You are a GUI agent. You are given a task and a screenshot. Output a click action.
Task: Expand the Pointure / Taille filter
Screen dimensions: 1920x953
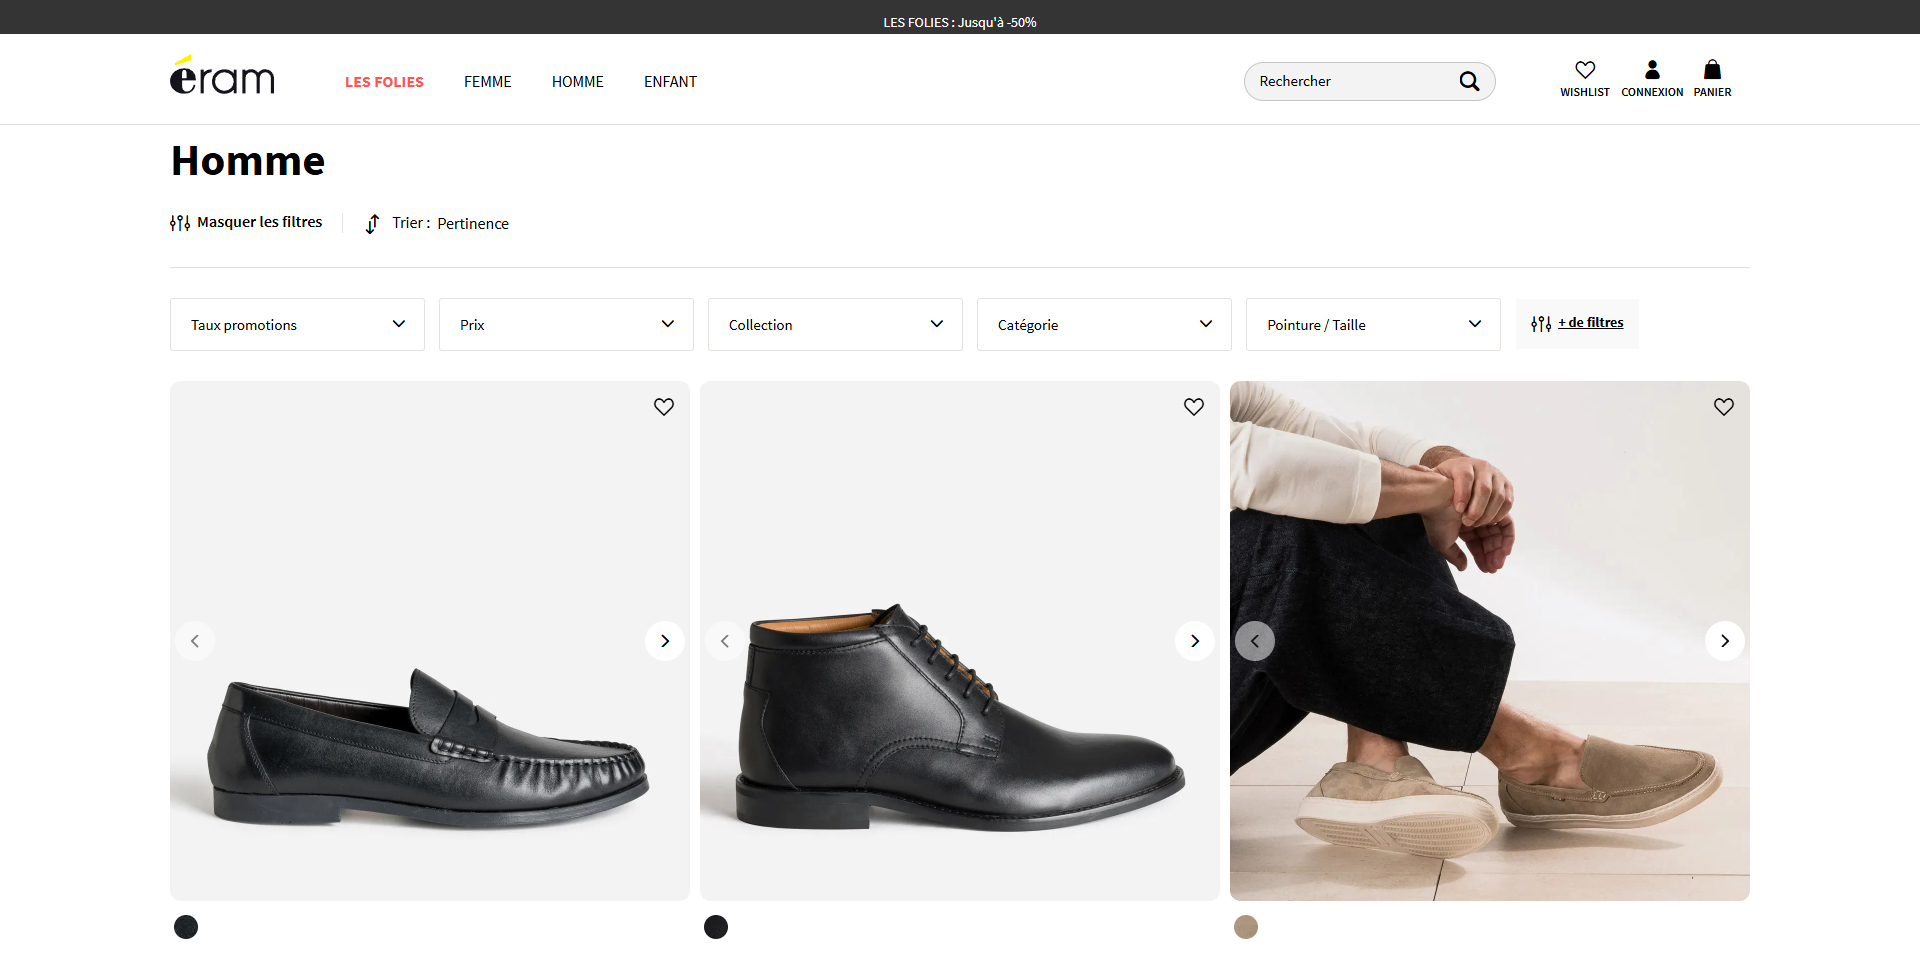(x=1373, y=325)
